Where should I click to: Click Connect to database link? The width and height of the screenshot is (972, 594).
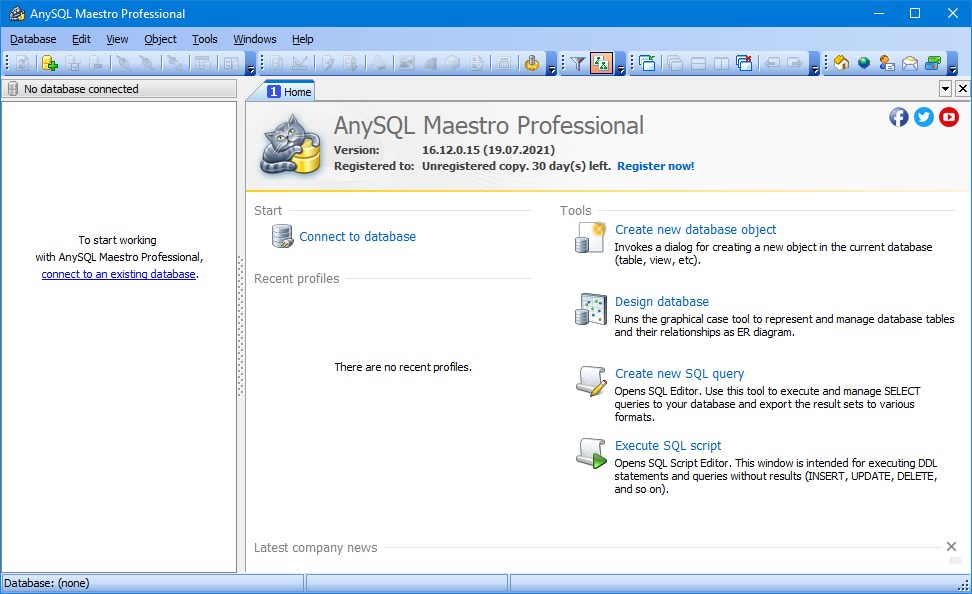point(357,237)
